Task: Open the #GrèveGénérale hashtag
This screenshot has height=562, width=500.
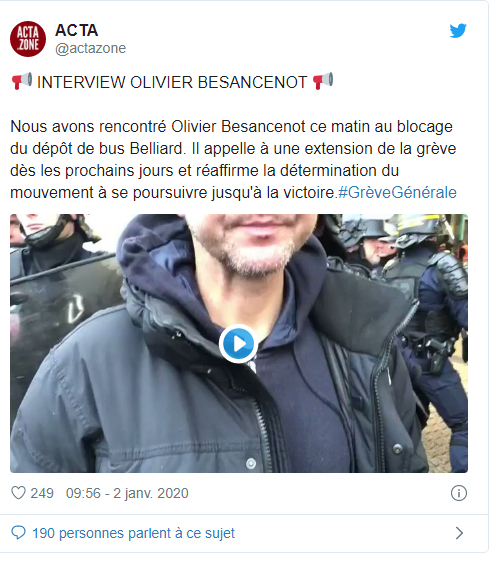Action: pyautogui.click(x=397, y=192)
